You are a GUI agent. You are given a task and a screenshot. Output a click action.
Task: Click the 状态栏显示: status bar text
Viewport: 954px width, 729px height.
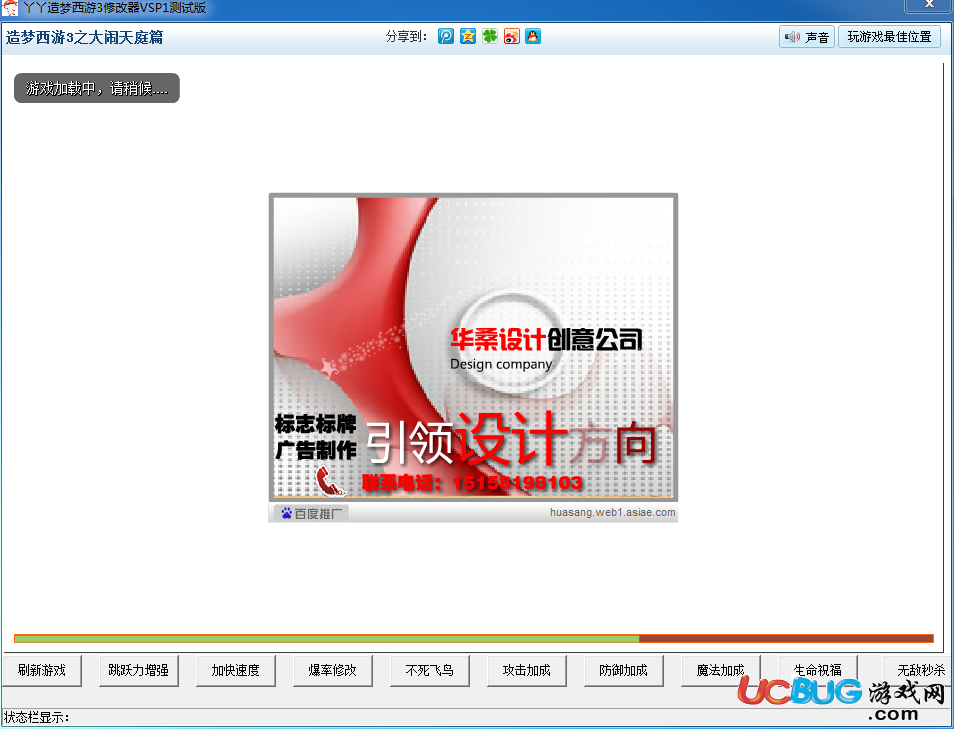click(37, 717)
